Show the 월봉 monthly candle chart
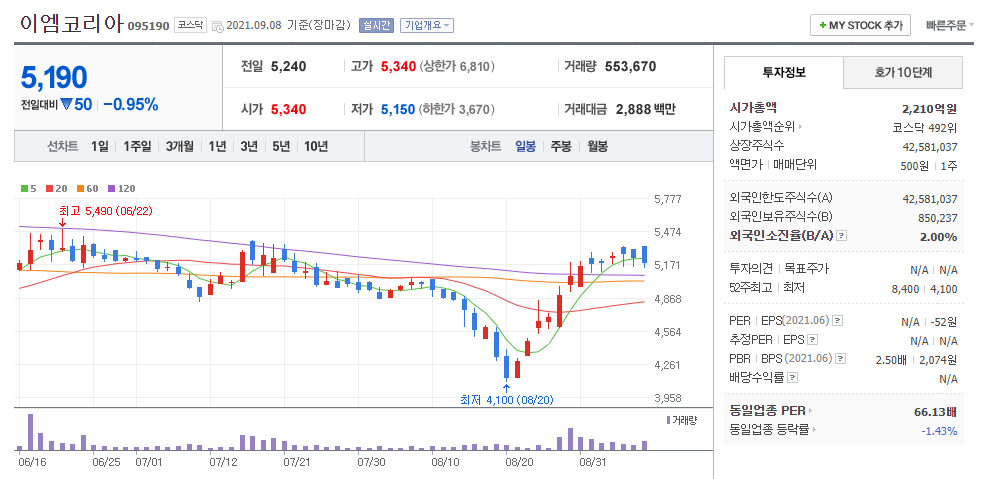988x479 pixels. (597, 146)
